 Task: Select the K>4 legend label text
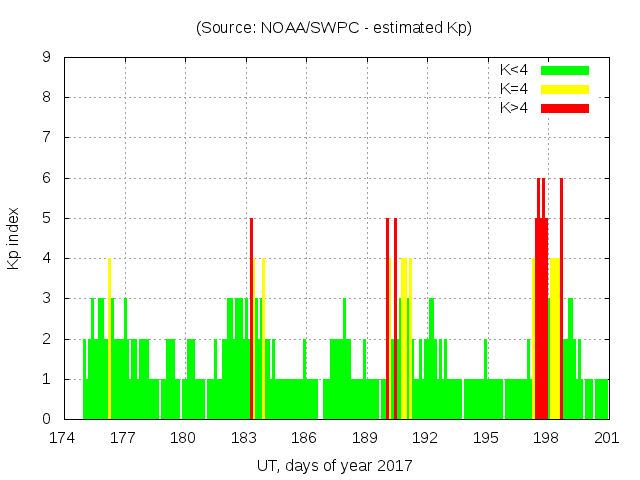click(x=514, y=108)
